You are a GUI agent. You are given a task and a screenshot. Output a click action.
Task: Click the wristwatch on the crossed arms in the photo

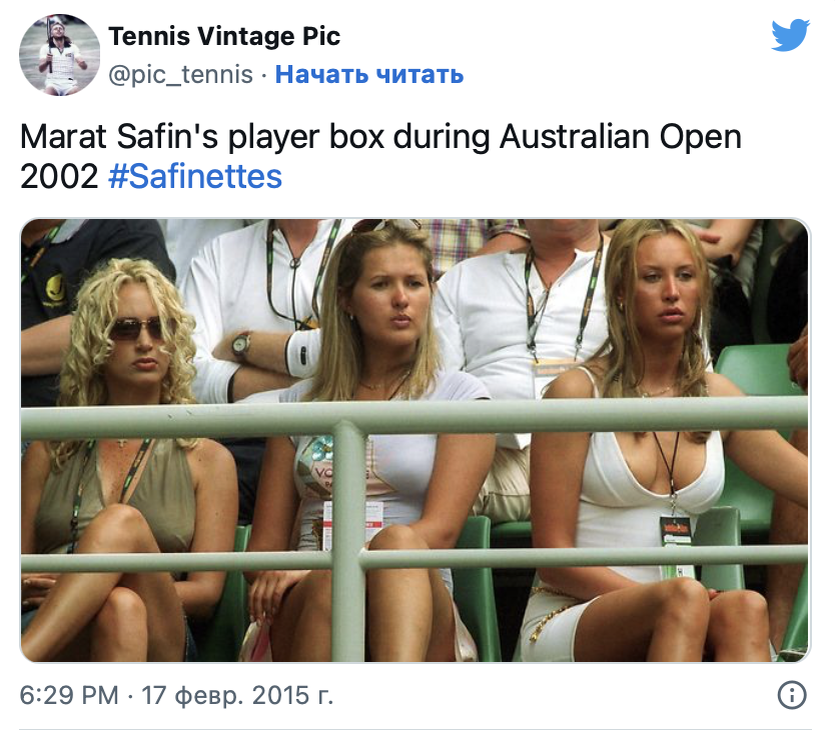(241, 343)
